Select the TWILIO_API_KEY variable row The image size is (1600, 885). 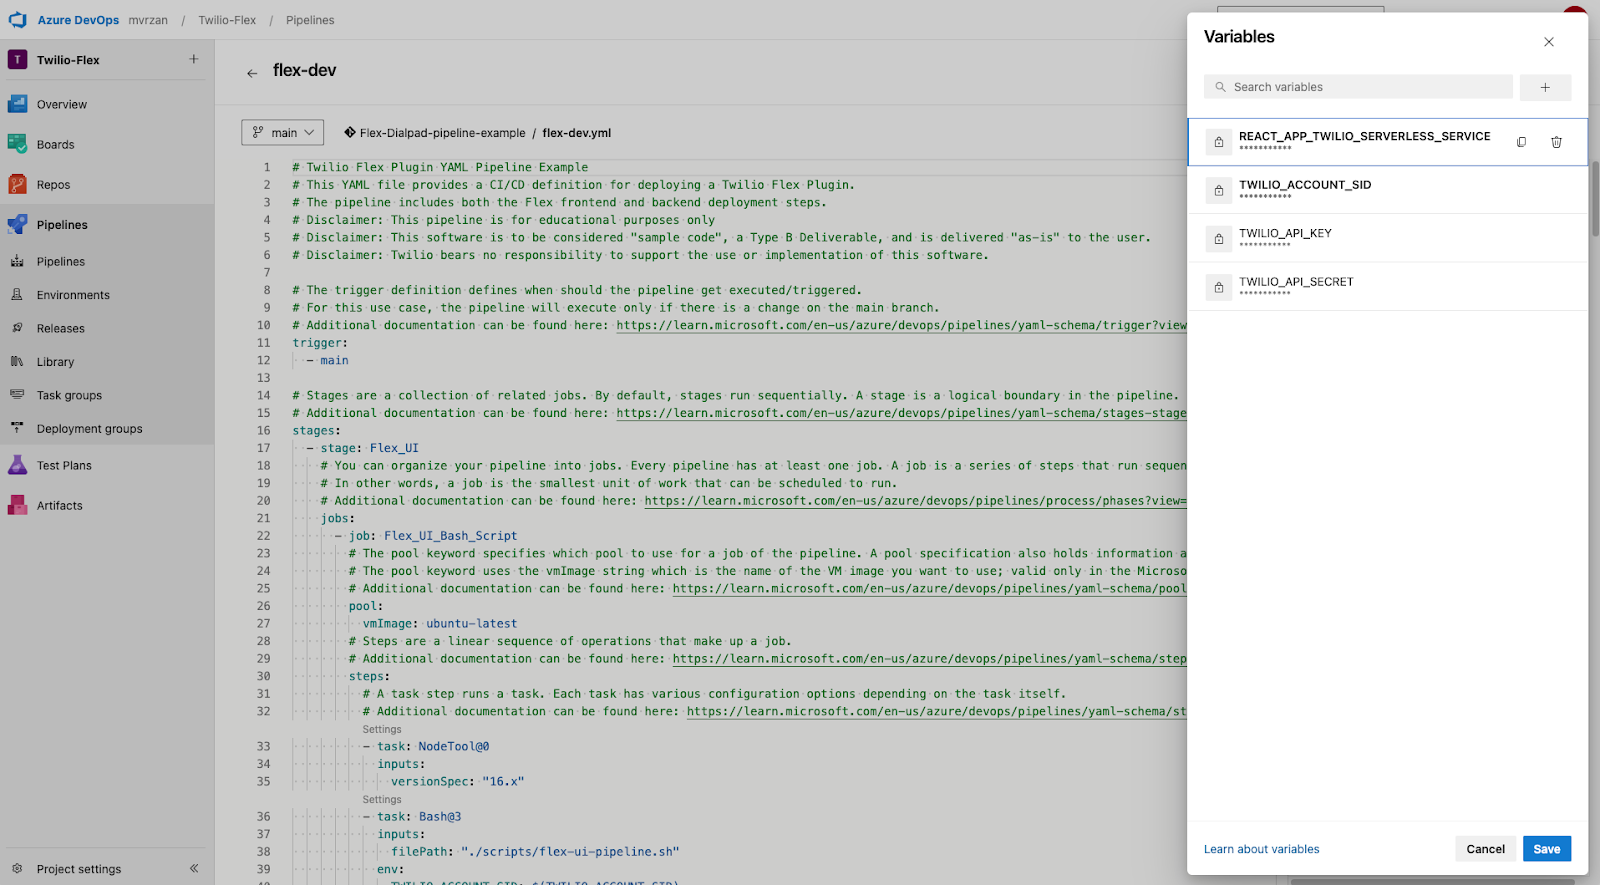point(1388,238)
